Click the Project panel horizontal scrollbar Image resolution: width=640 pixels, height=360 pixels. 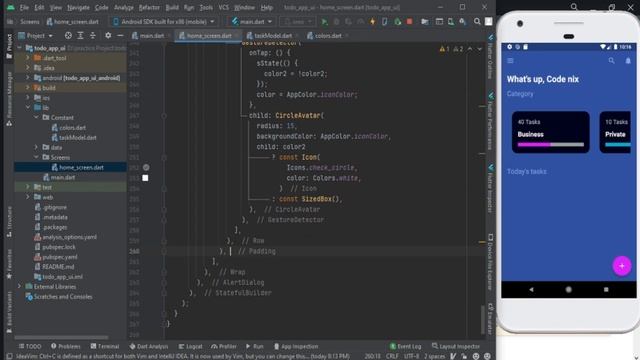click(x=61, y=338)
